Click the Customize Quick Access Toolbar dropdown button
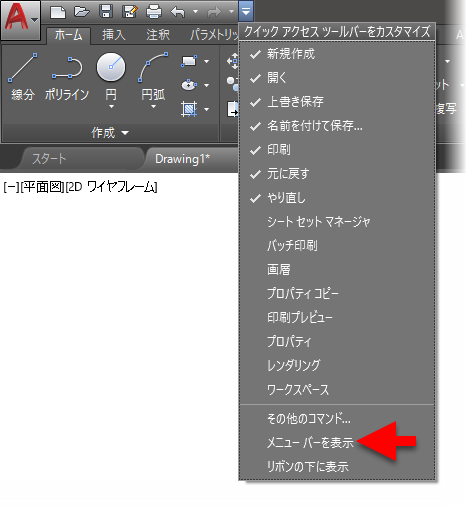The image size is (467, 507). pyautogui.click(x=246, y=11)
